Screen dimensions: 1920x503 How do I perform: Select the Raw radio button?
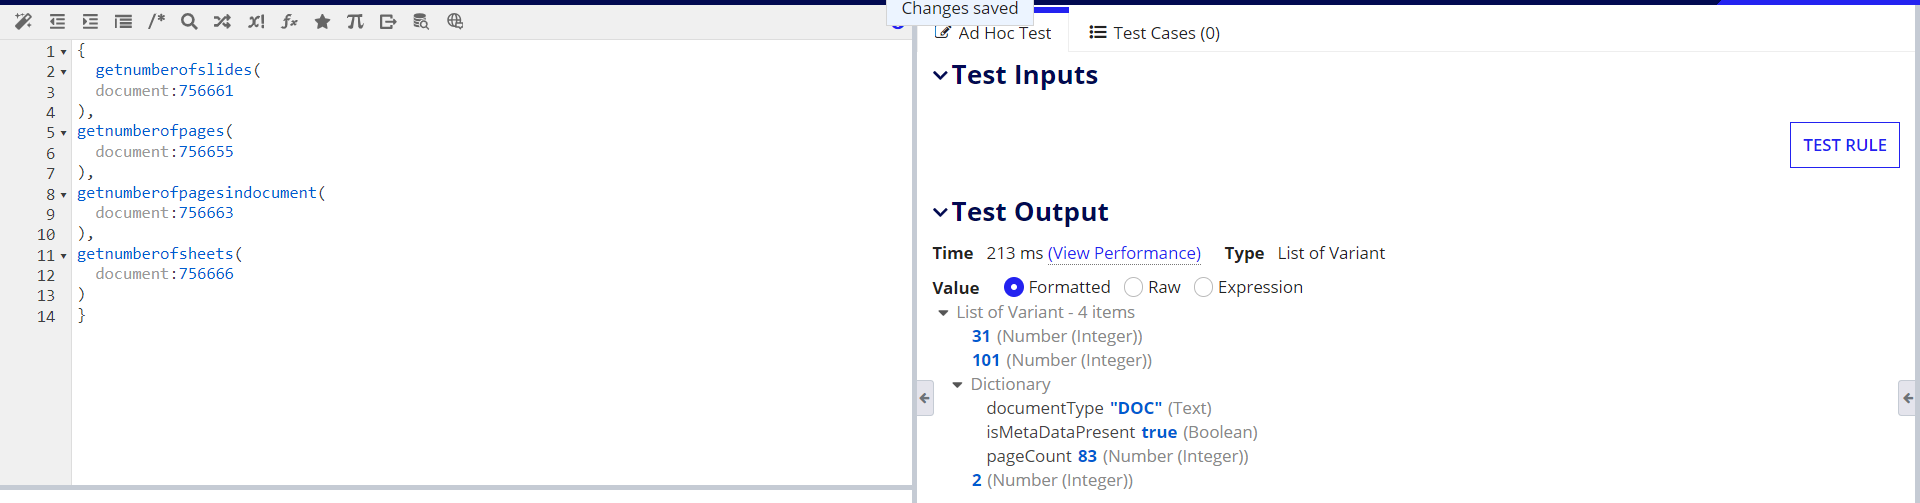tap(1133, 287)
